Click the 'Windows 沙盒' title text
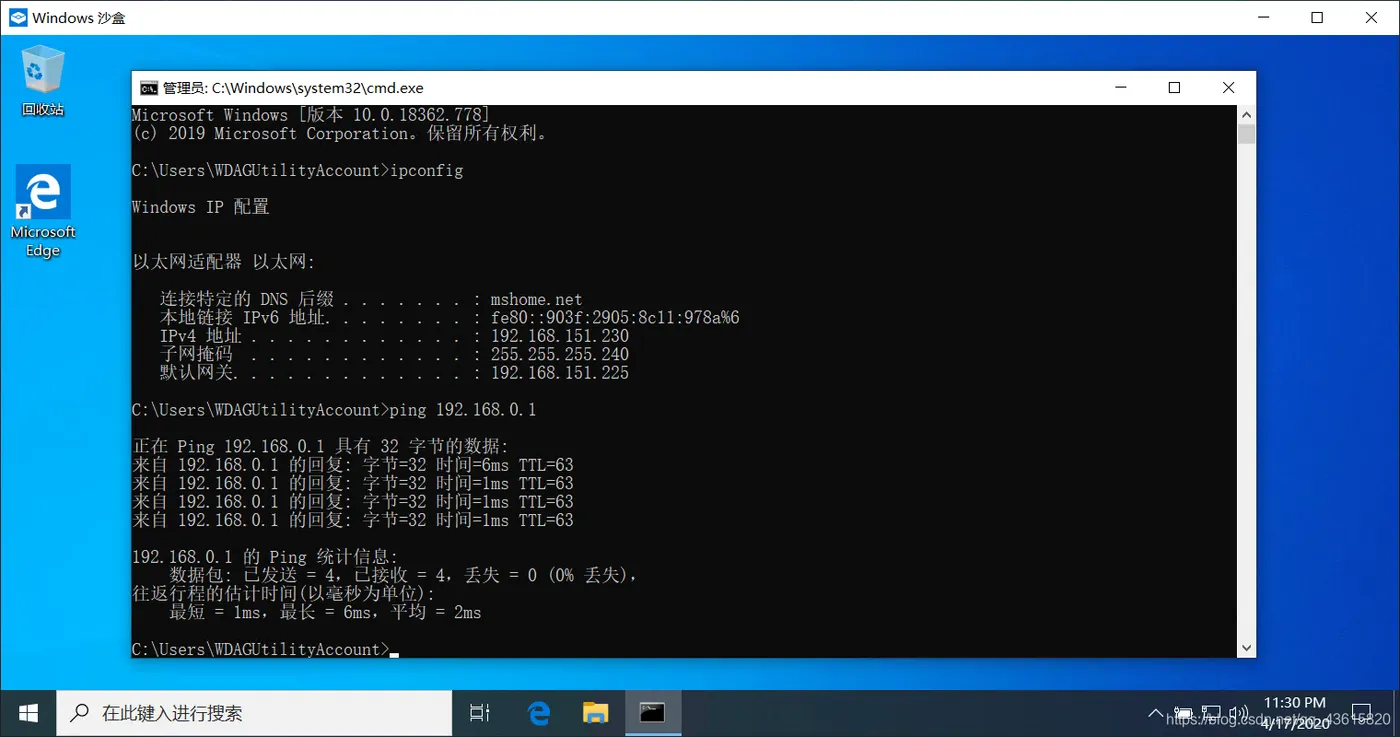Viewport: 1400px width, 737px height. point(79,18)
